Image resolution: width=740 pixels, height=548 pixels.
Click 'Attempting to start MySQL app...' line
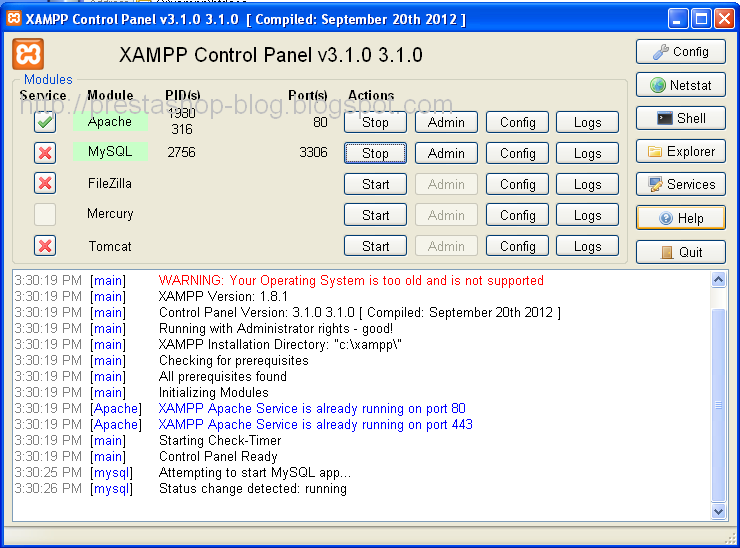coord(255,472)
